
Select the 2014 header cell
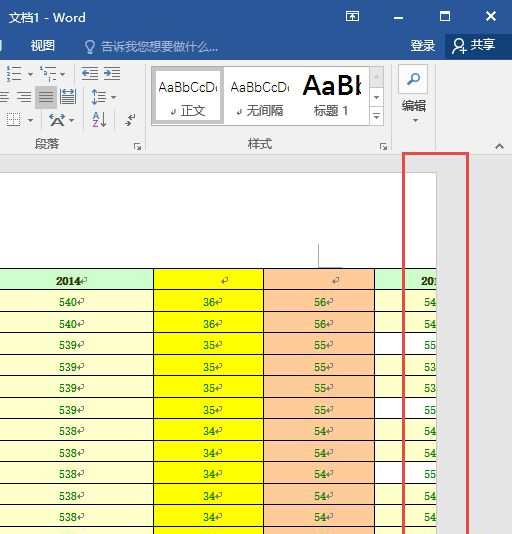tap(77, 280)
